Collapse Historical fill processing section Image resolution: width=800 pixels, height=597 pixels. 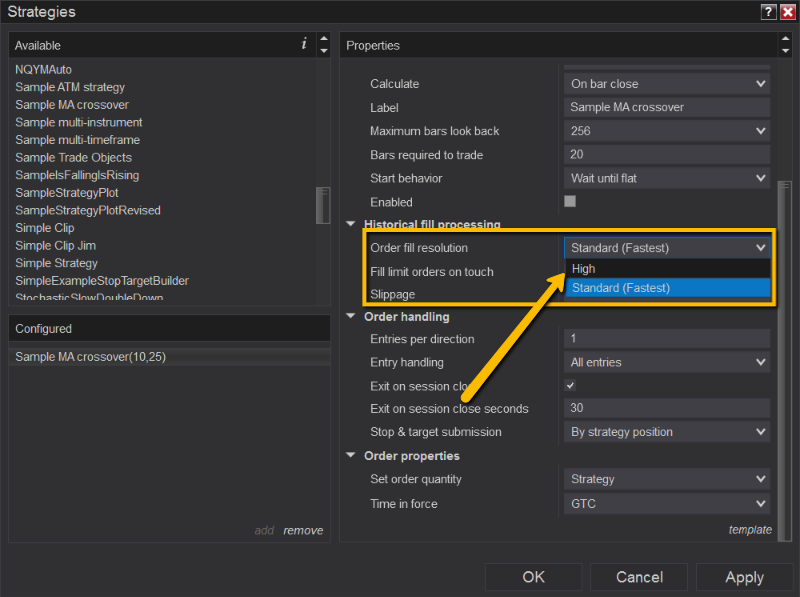[351, 225]
